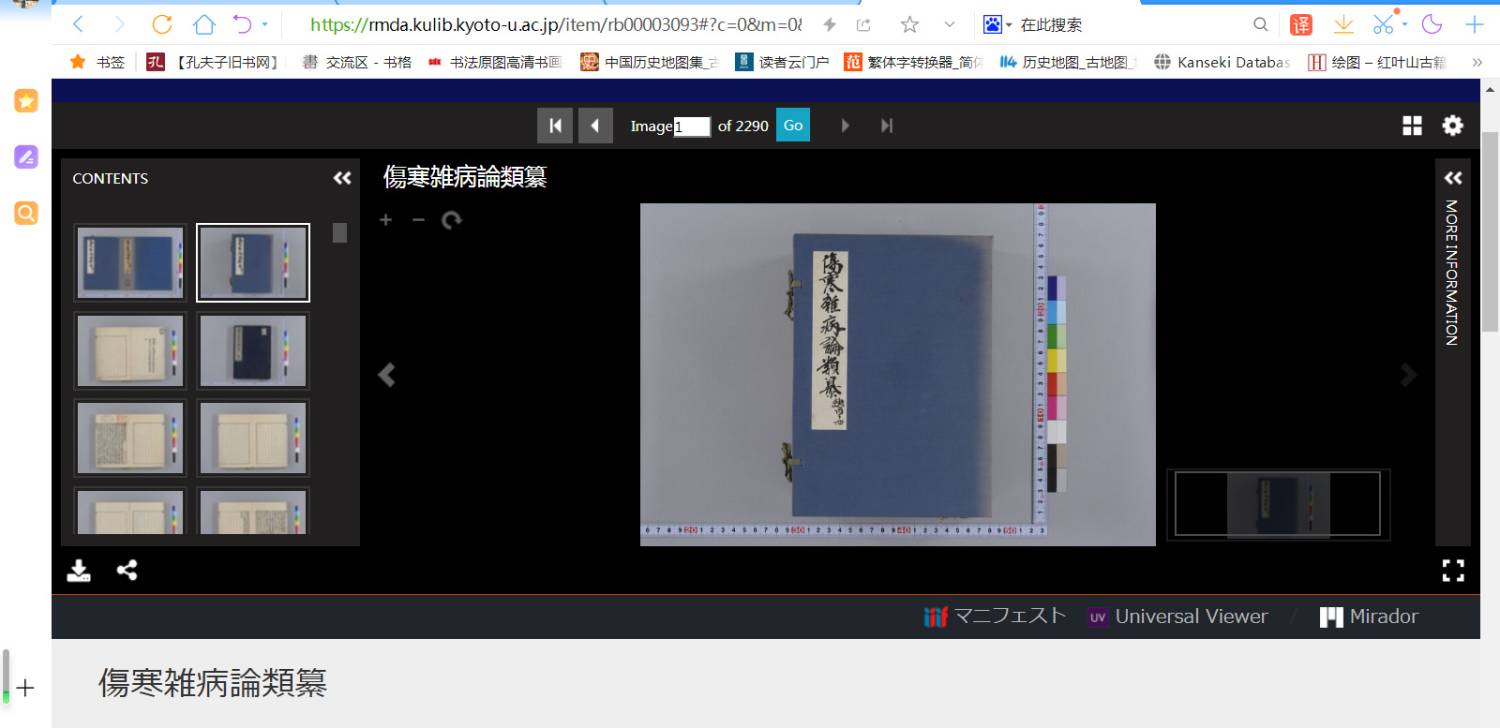Zoom in with the plus icon
Image resolution: width=1500 pixels, height=728 pixels.
386,220
